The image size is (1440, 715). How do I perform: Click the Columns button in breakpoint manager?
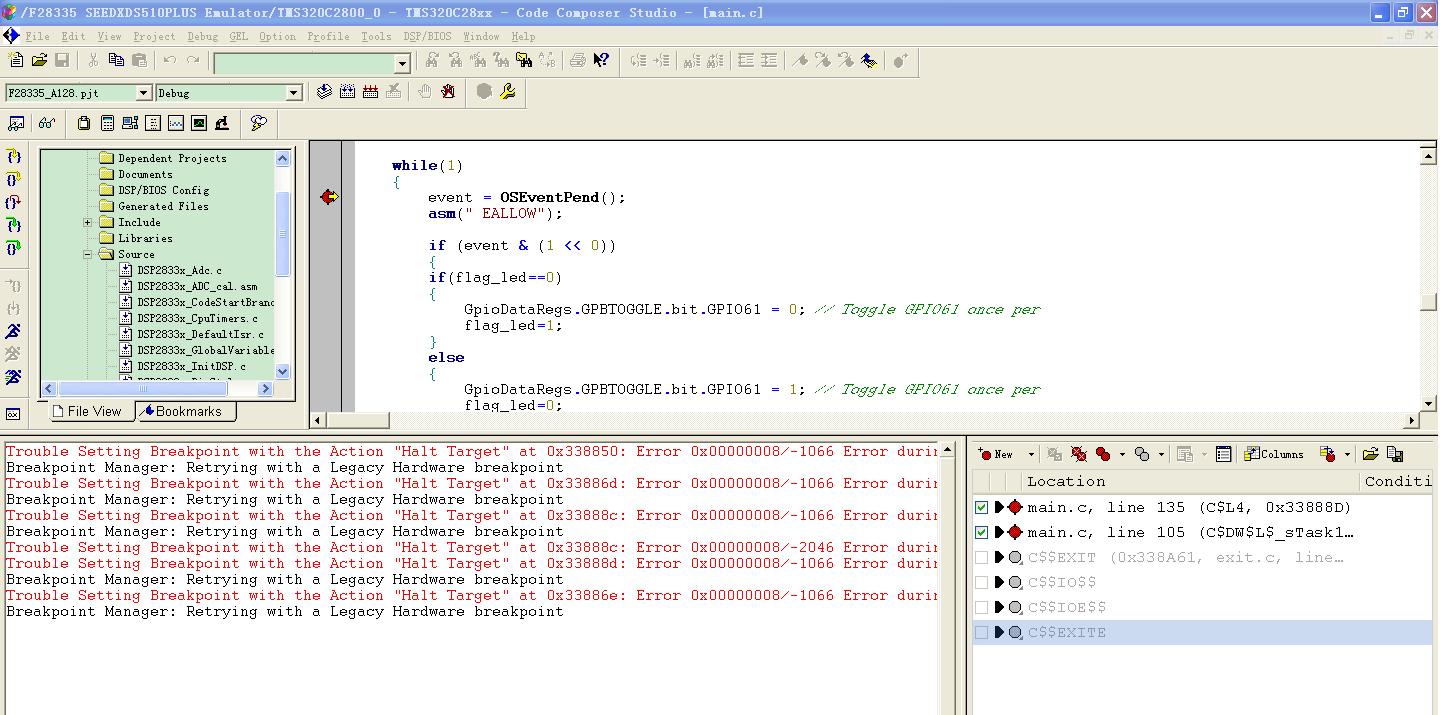pyautogui.click(x=1273, y=454)
